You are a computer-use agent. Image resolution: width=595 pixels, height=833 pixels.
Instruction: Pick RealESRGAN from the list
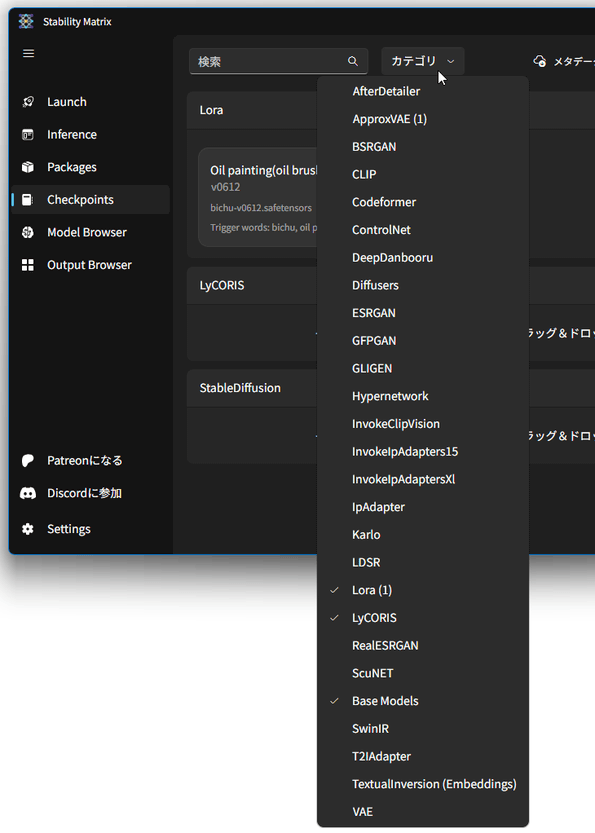tap(423, 645)
